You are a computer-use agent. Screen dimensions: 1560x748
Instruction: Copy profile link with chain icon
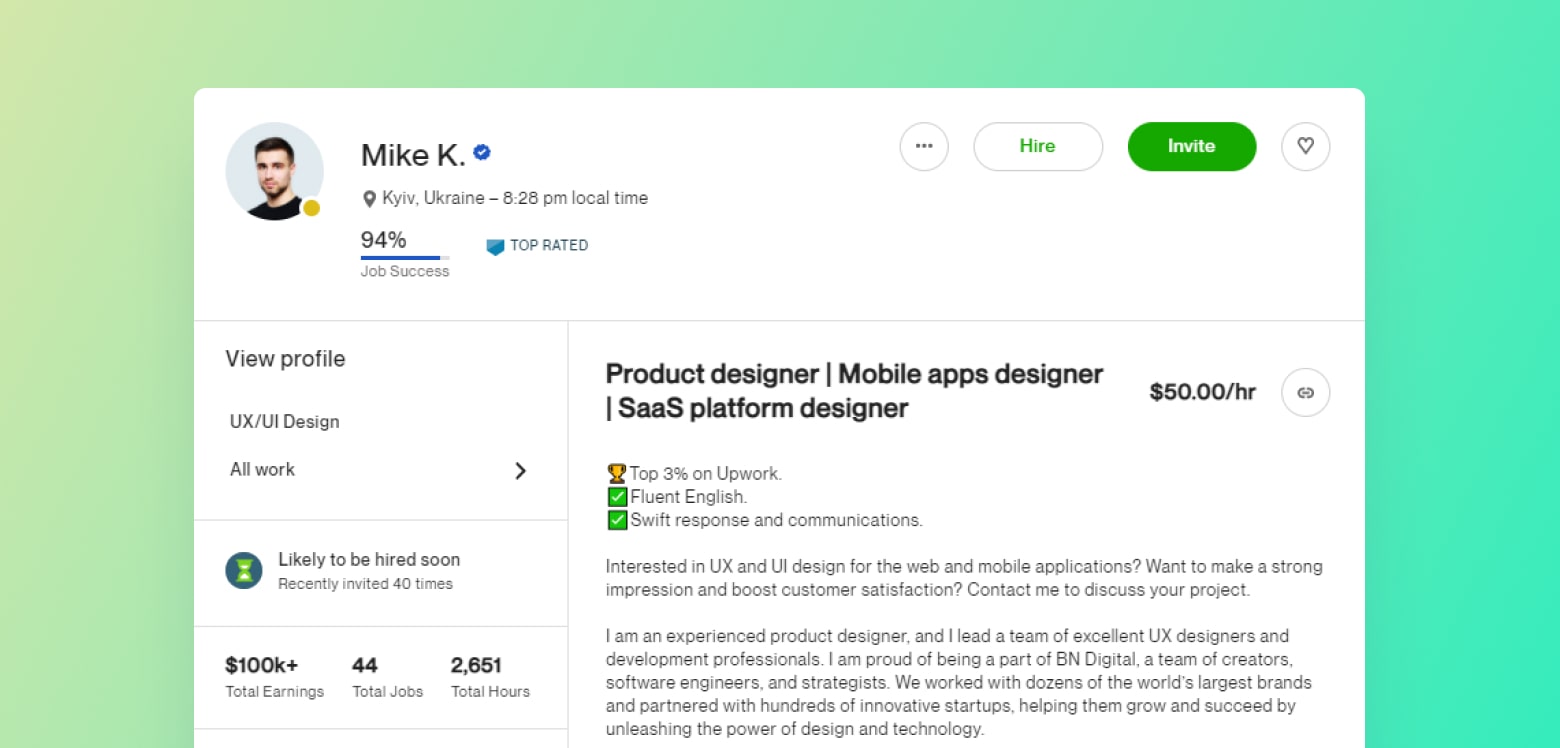pos(1306,392)
